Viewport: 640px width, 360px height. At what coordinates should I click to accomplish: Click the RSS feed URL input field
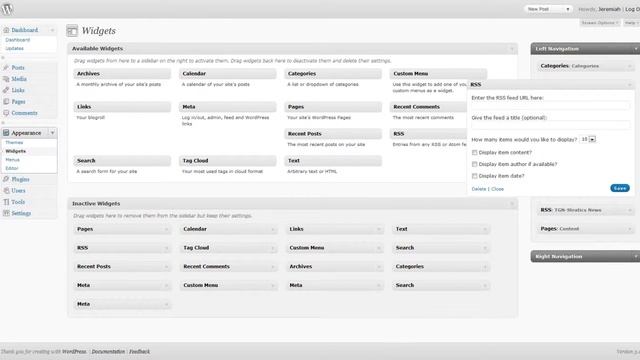click(x=551, y=106)
